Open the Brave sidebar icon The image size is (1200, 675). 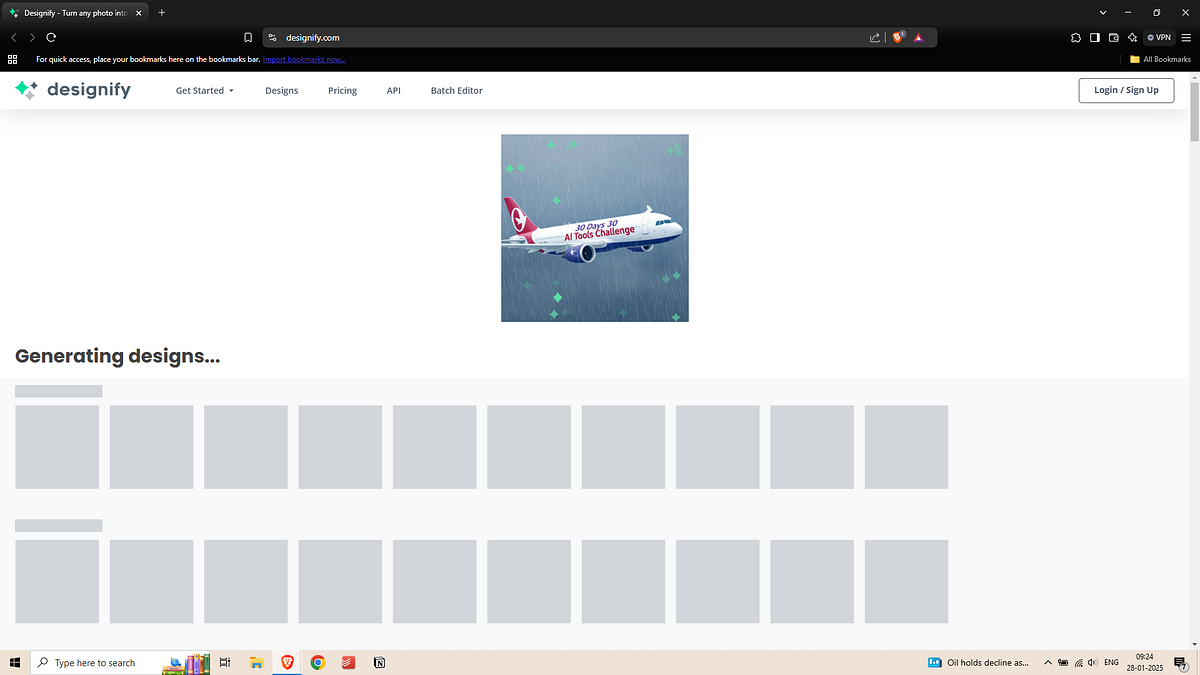point(1093,37)
